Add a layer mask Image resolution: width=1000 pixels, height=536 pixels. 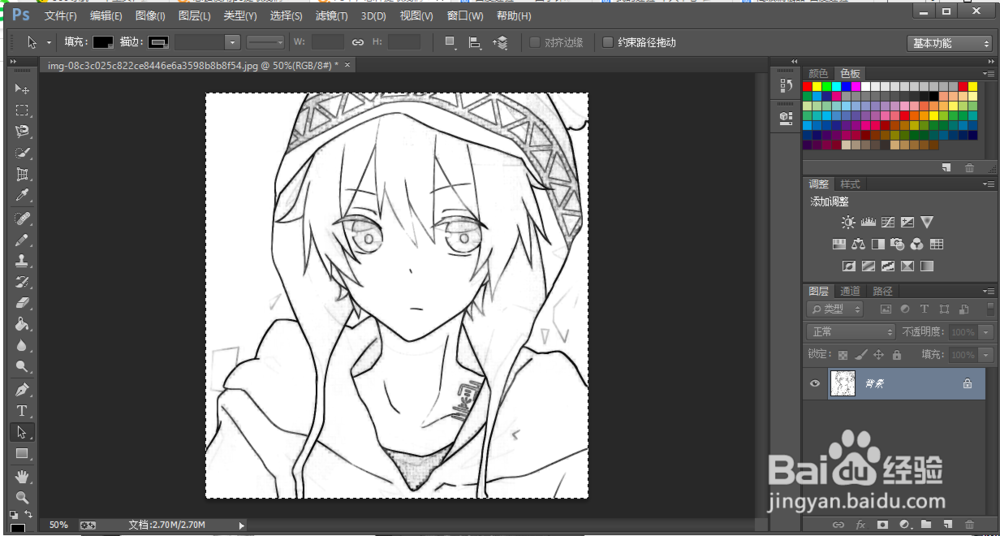click(x=882, y=524)
